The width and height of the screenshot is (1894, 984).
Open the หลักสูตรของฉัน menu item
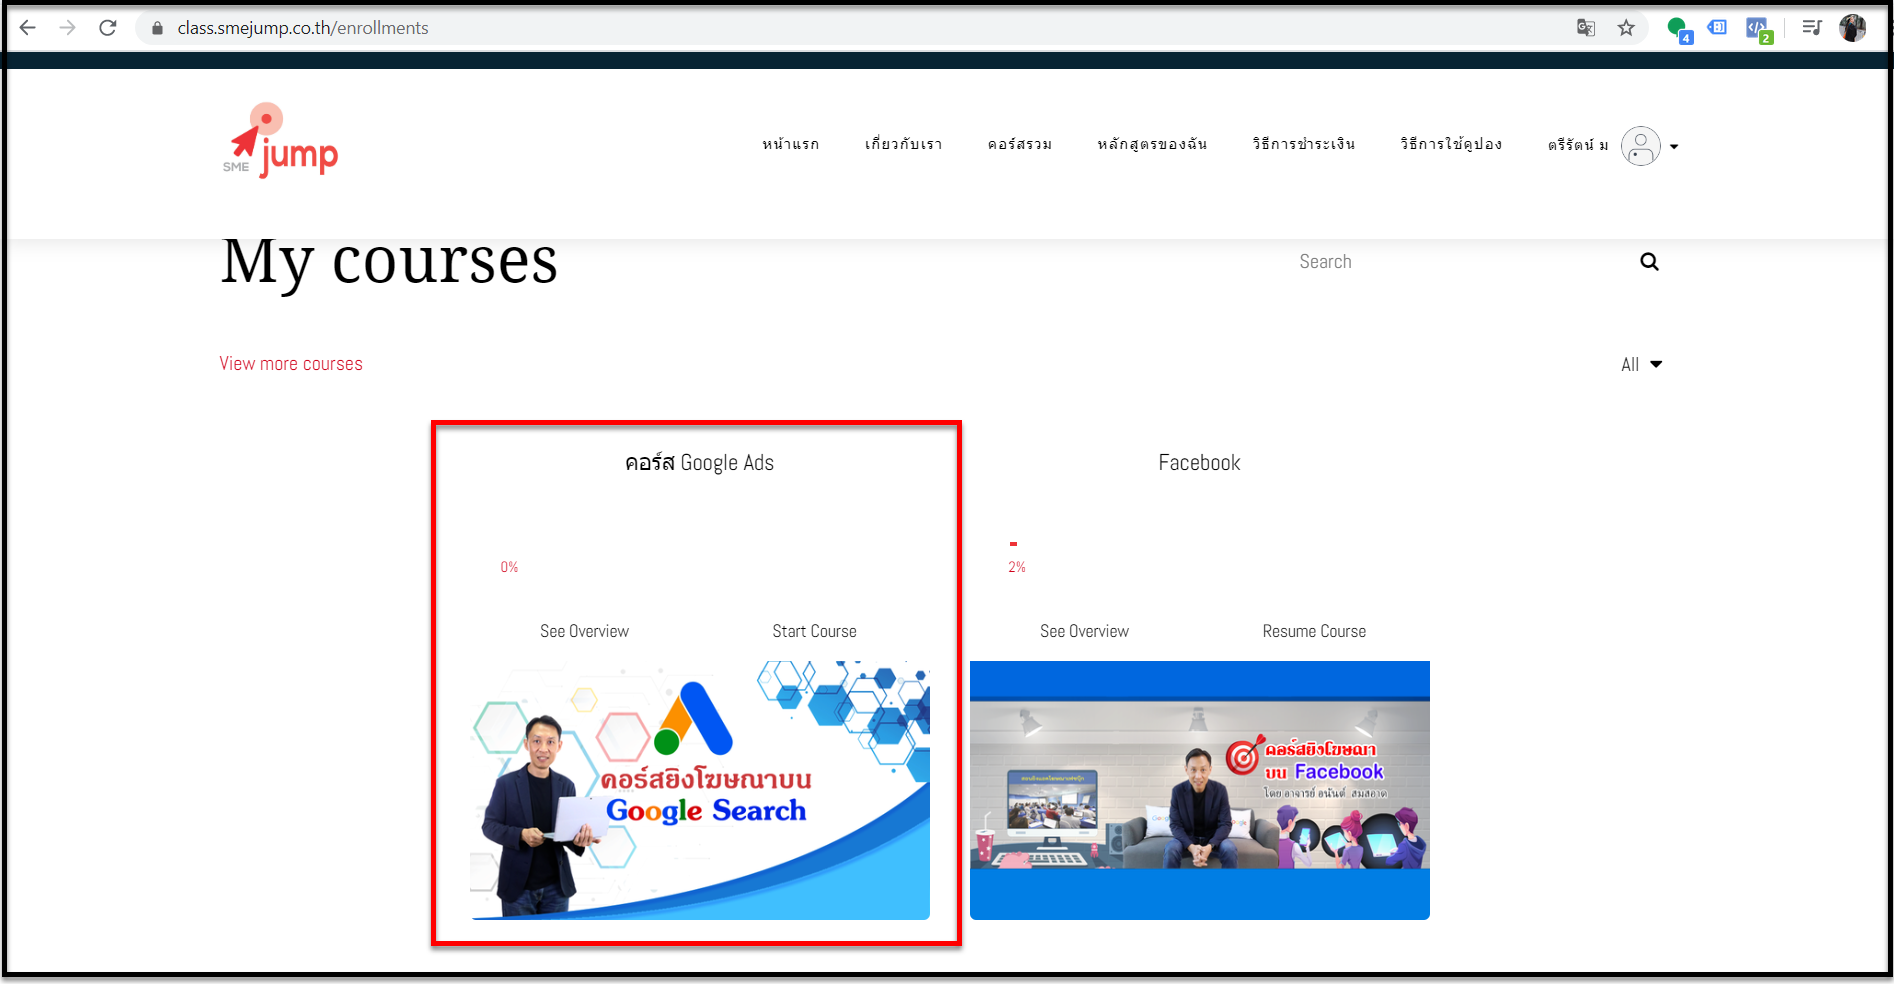tap(1152, 144)
